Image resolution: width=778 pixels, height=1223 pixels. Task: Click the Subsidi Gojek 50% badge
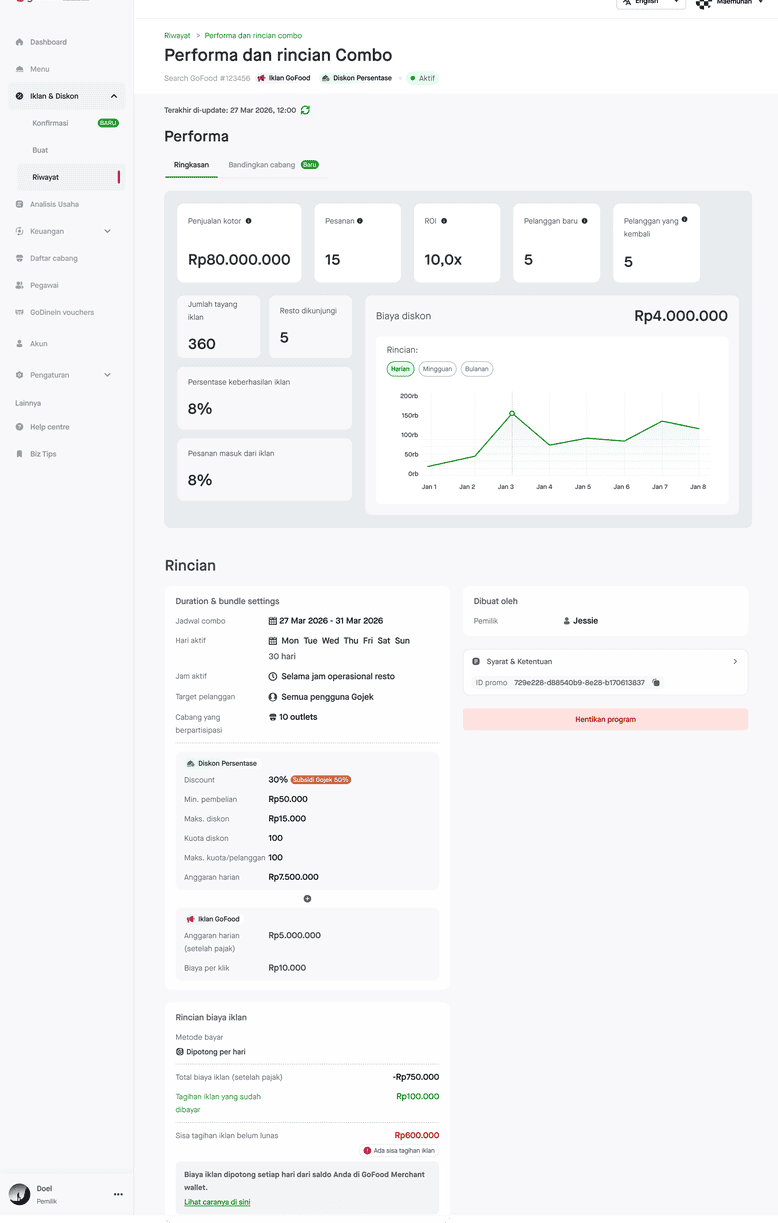tap(321, 780)
